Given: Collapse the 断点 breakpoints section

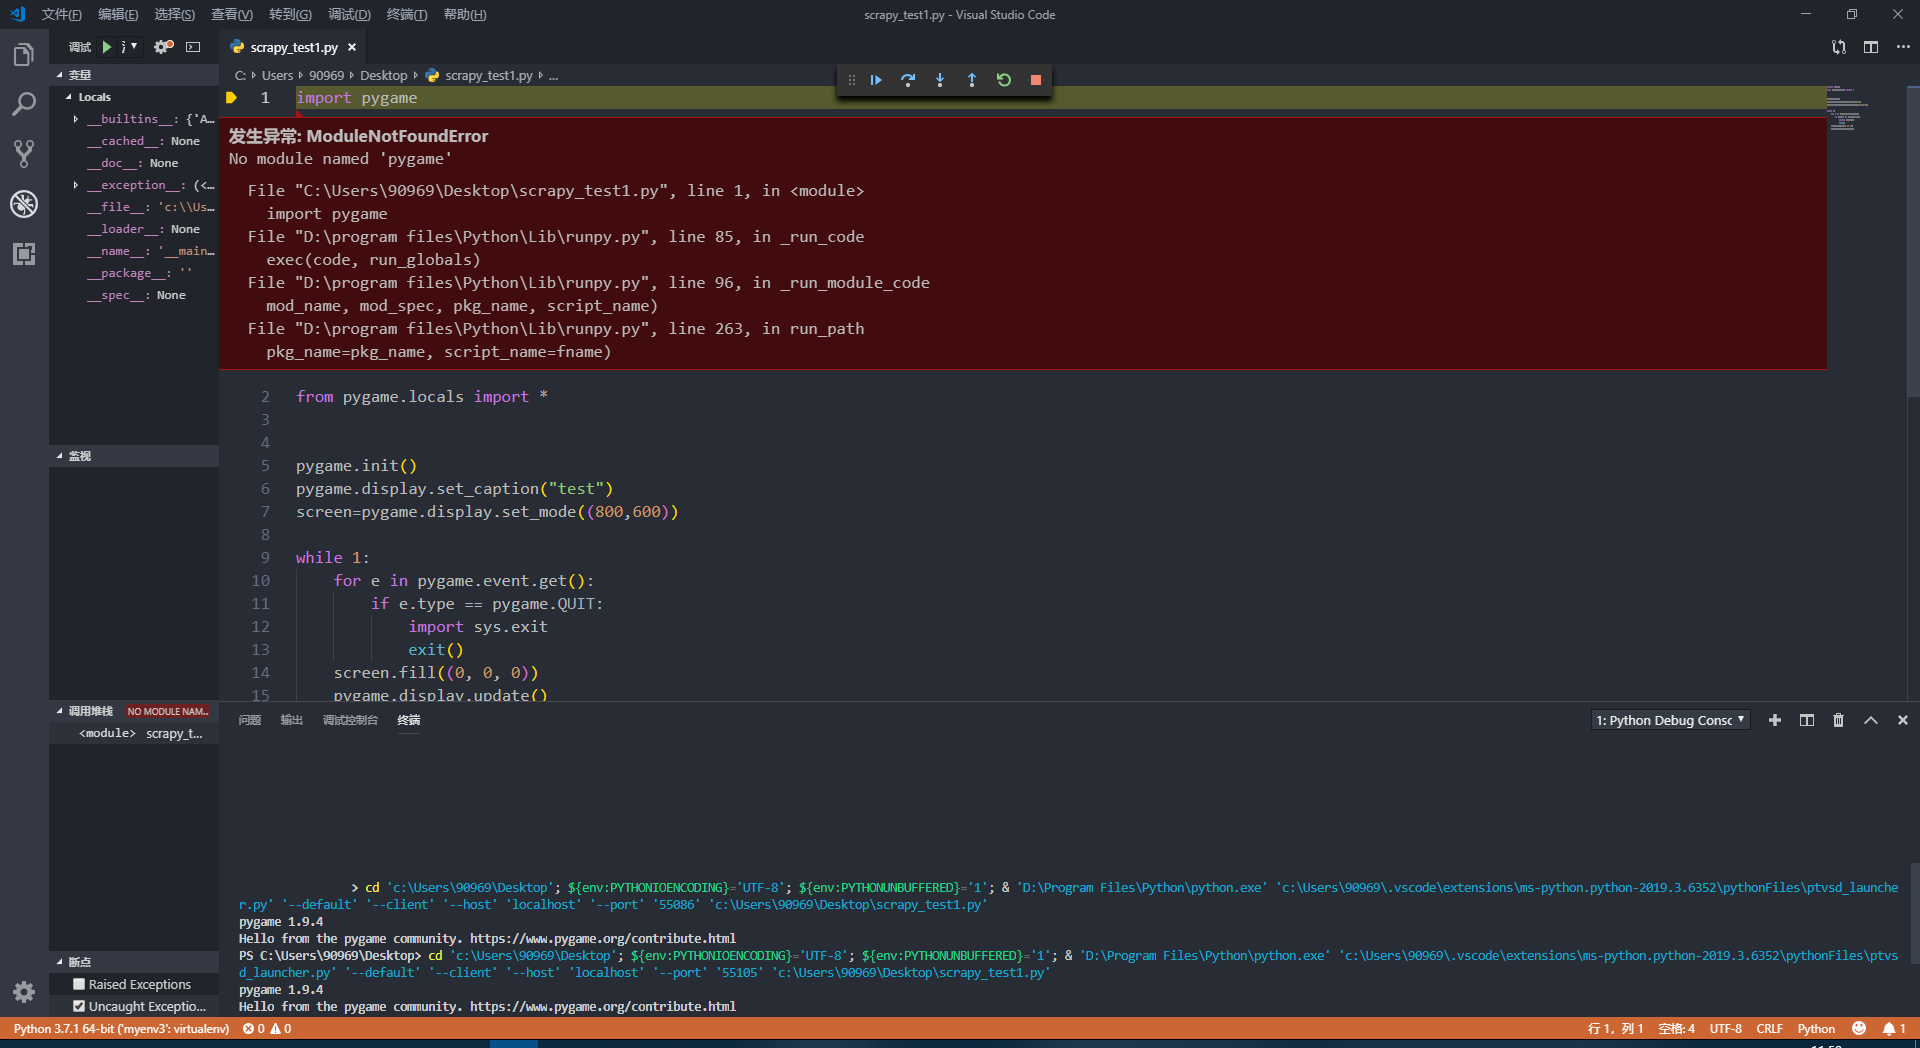Looking at the screenshot, I should [134, 962].
